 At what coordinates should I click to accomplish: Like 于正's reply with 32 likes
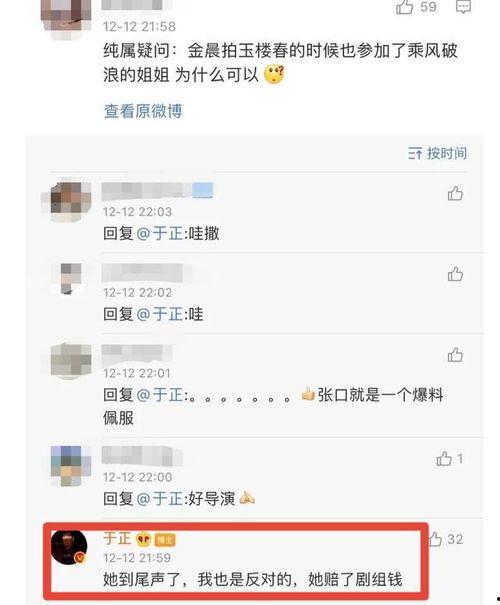(x=435, y=539)
